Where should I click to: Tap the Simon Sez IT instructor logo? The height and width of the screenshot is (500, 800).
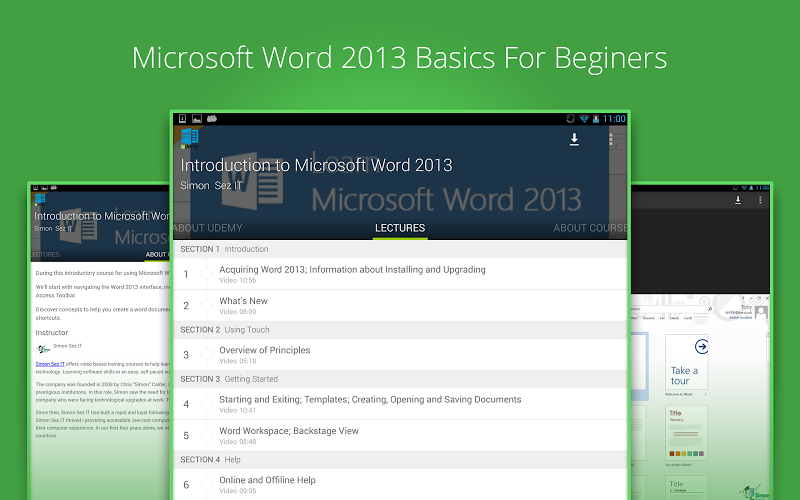(43, 348)
